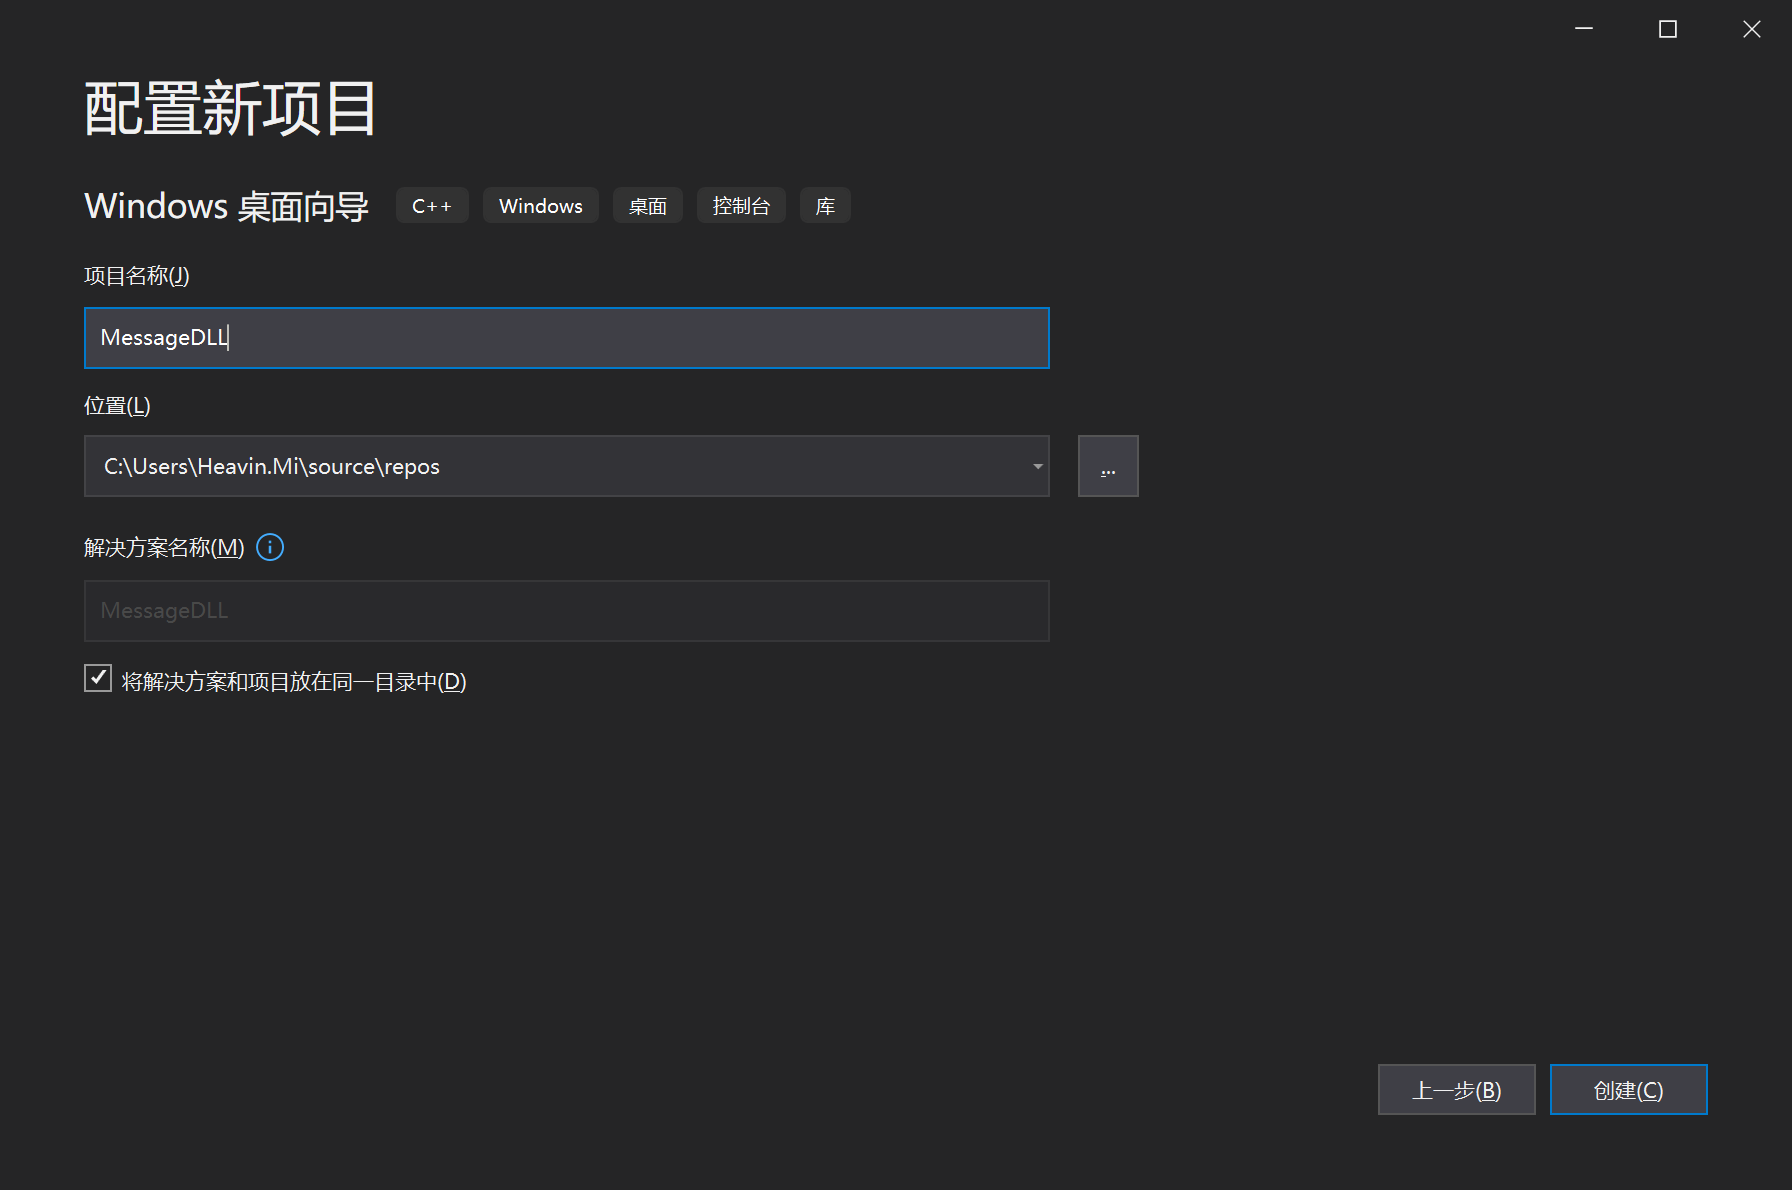
Task: Open the location path dropdown arrow
Action: [1037, 466]
